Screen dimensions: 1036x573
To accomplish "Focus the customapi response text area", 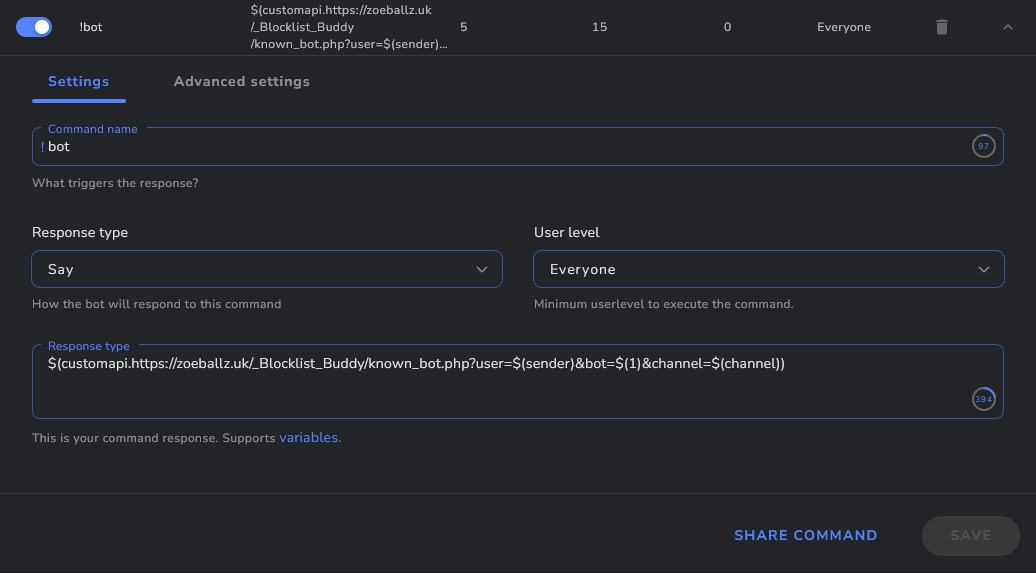I will pos(500,380).
